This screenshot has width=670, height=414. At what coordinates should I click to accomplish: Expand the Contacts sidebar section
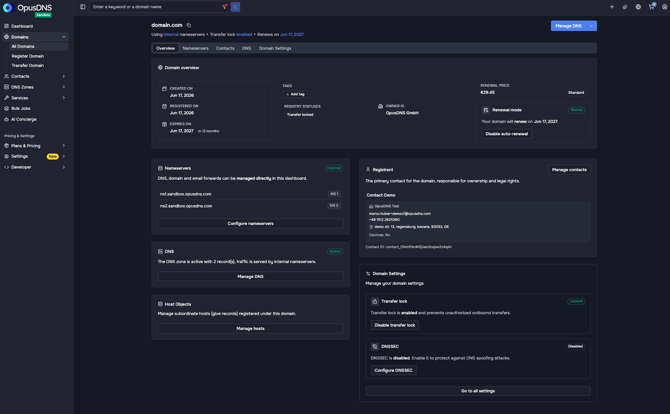(64, 76)
